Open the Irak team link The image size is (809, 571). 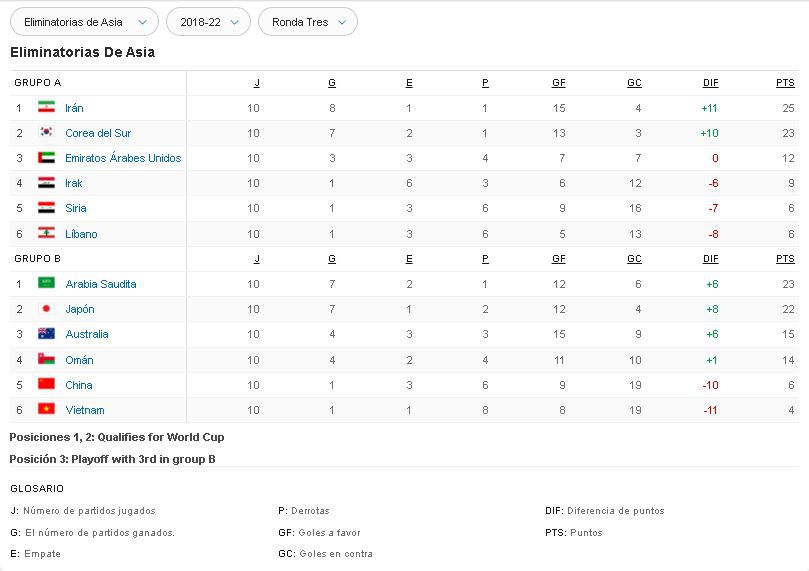point(74,183)
